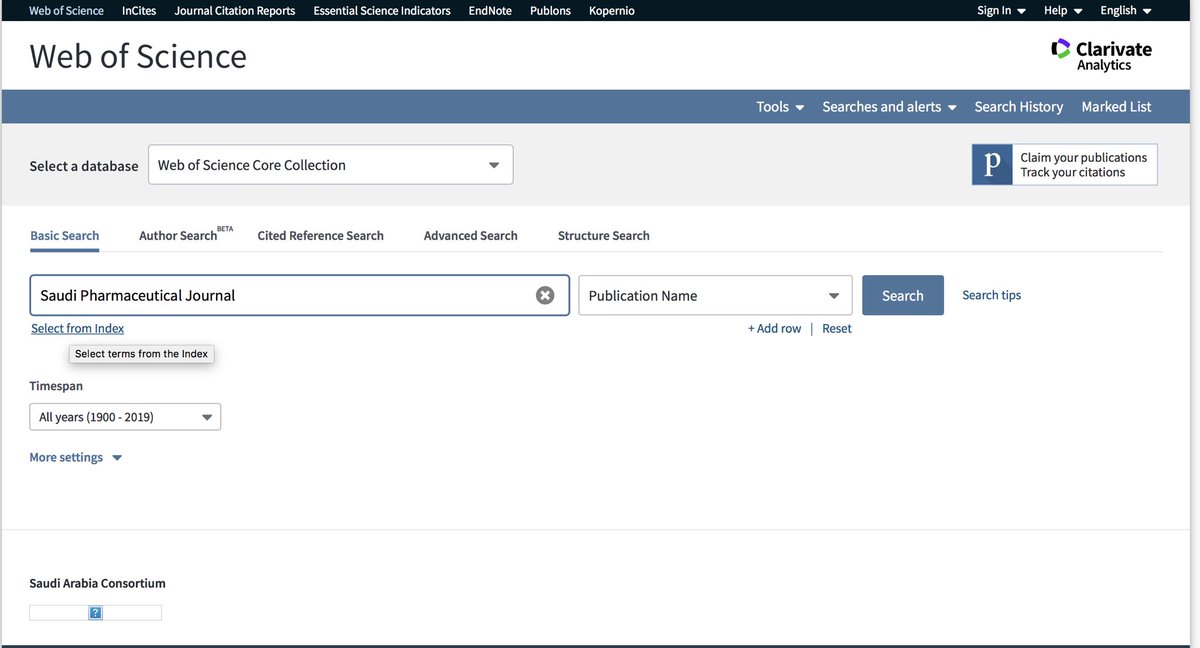The image size is (1200, 648).
Task: Click the P publications icon
Action: tap(992, 165)
